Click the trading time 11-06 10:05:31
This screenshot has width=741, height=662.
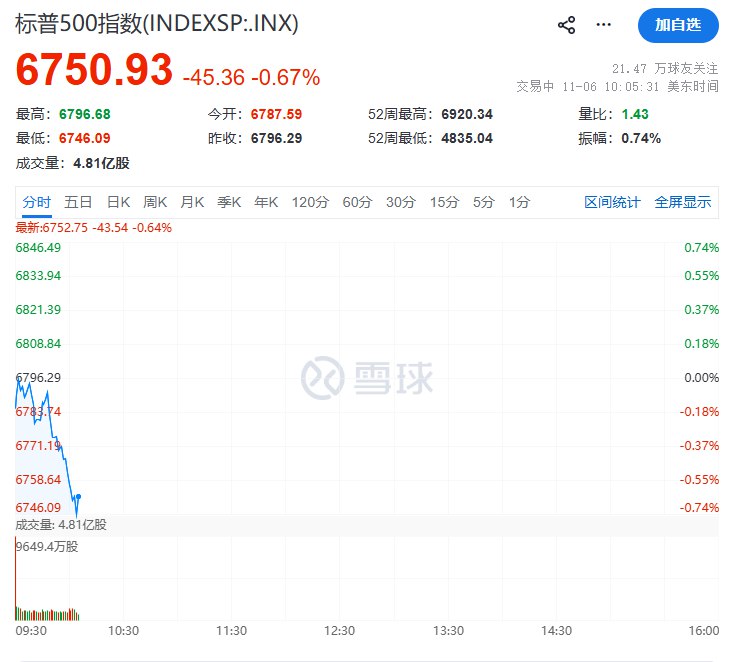611,87
